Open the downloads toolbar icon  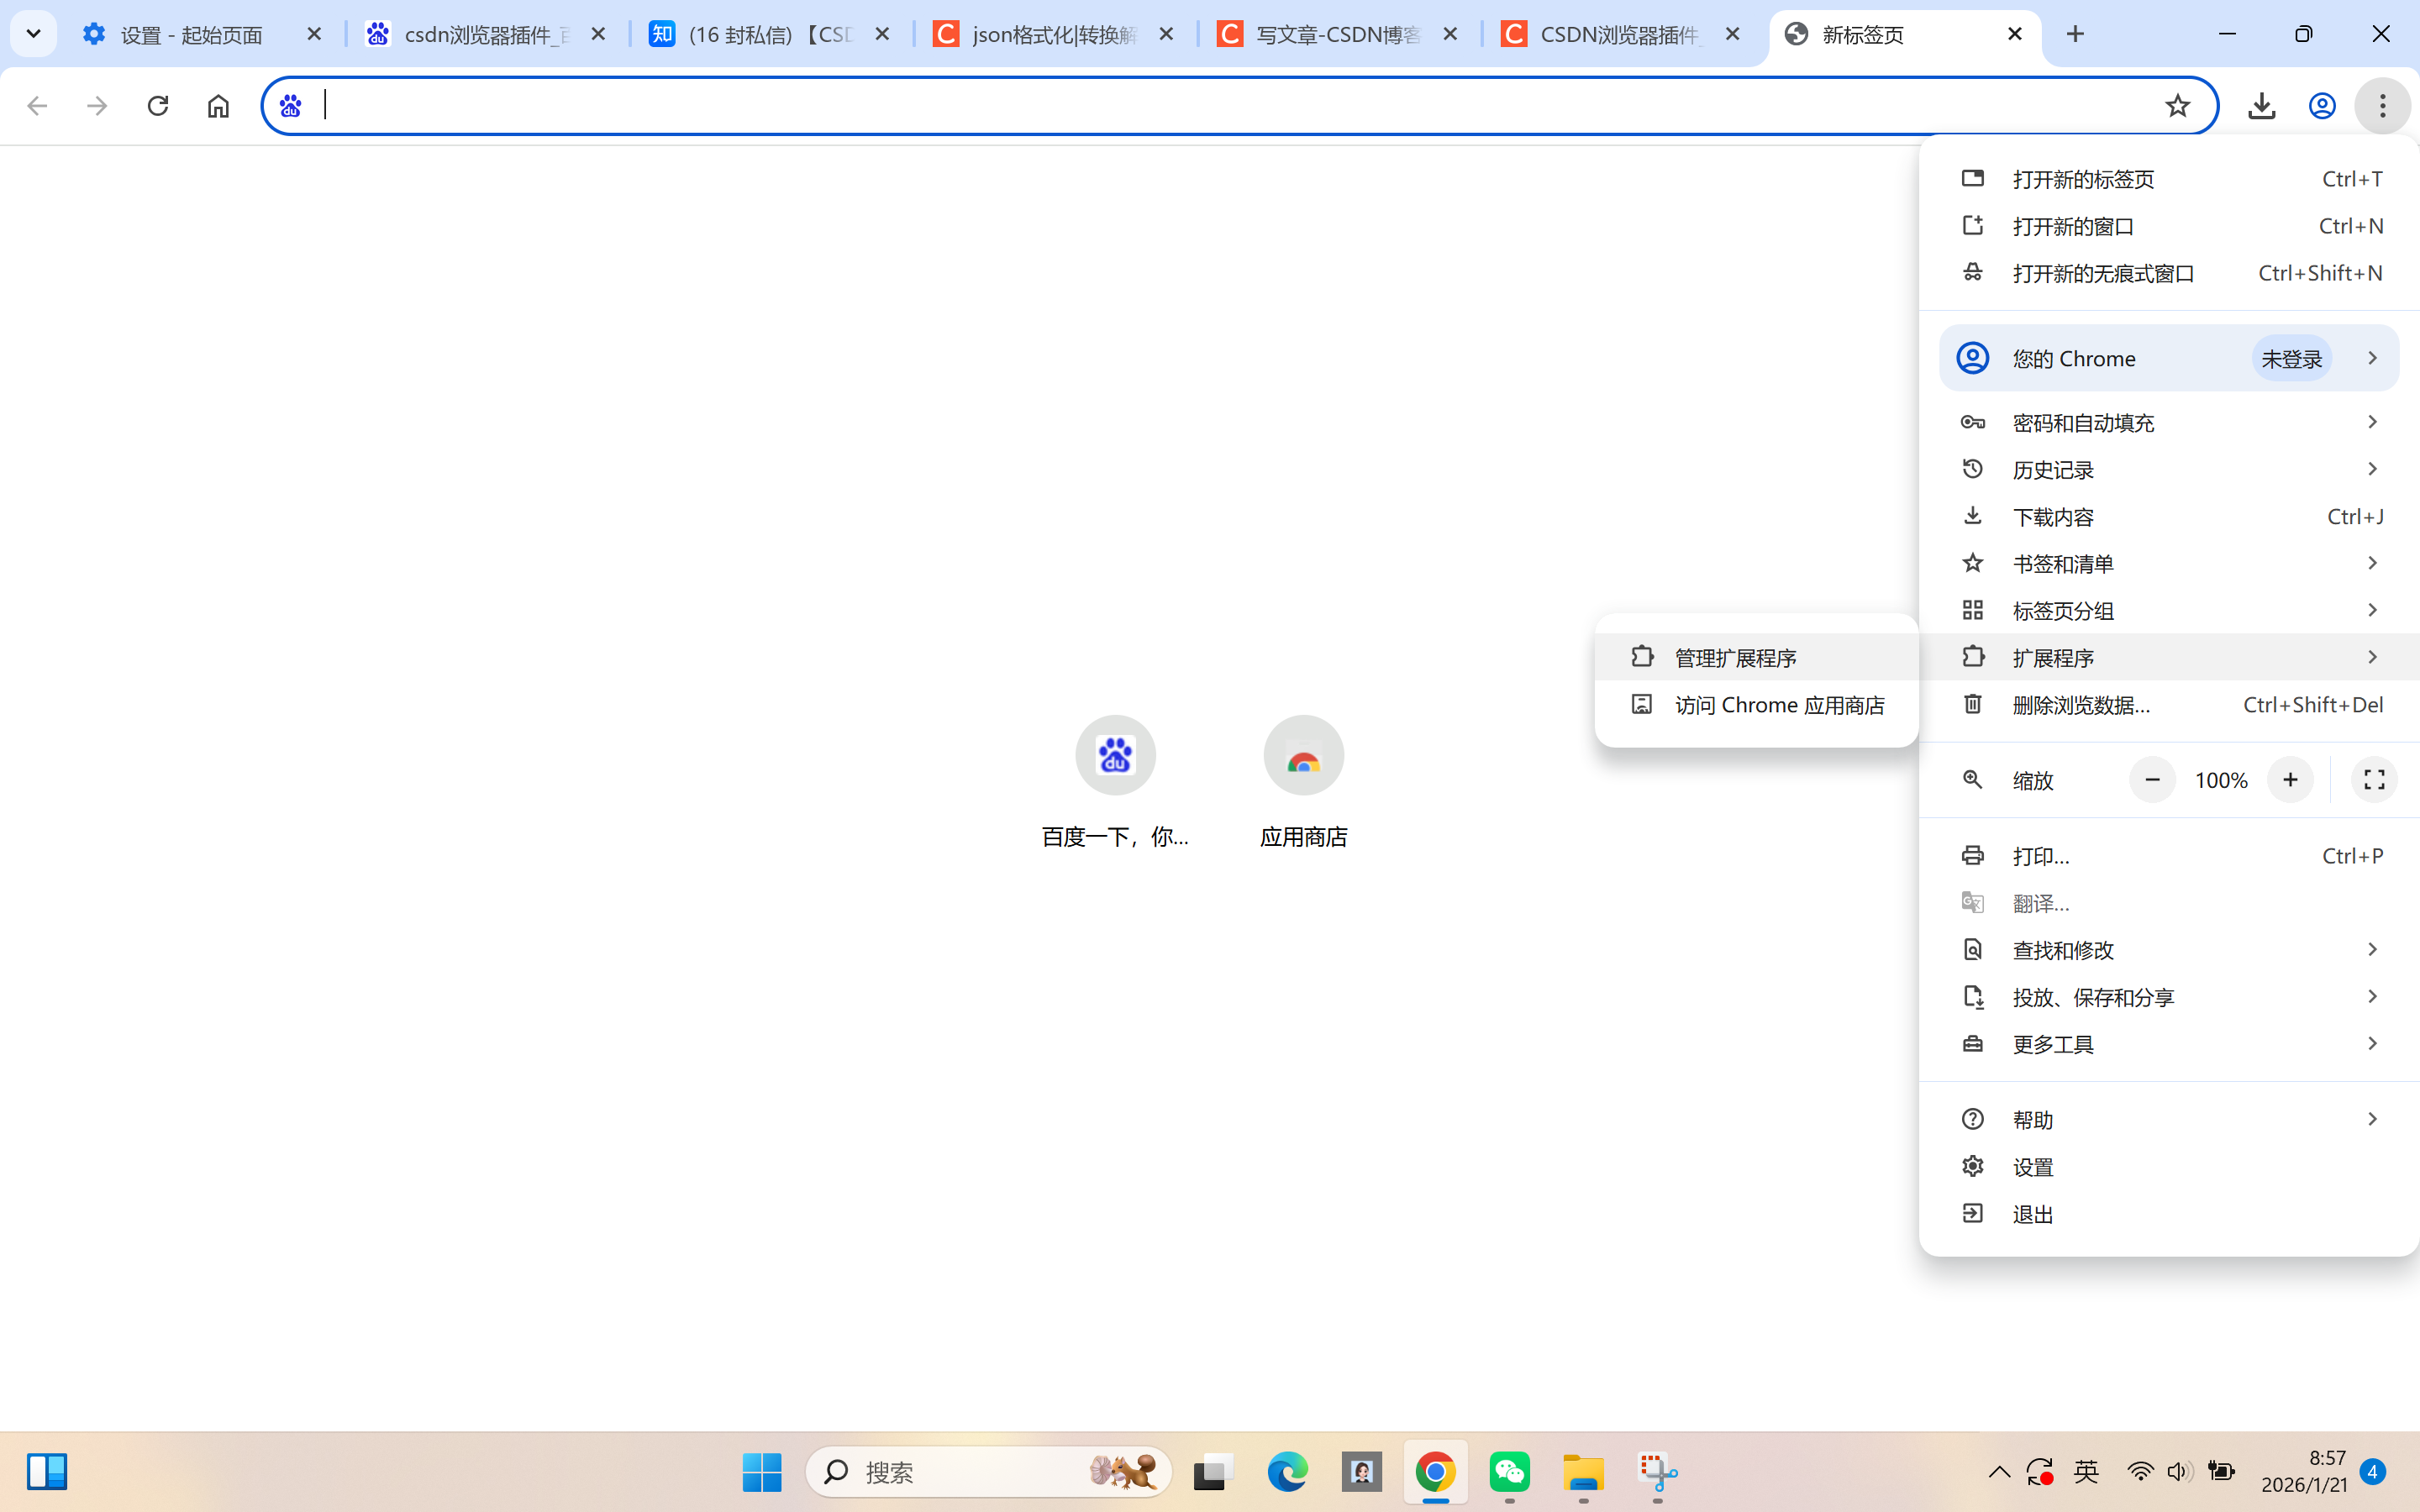pos(2261,105)
